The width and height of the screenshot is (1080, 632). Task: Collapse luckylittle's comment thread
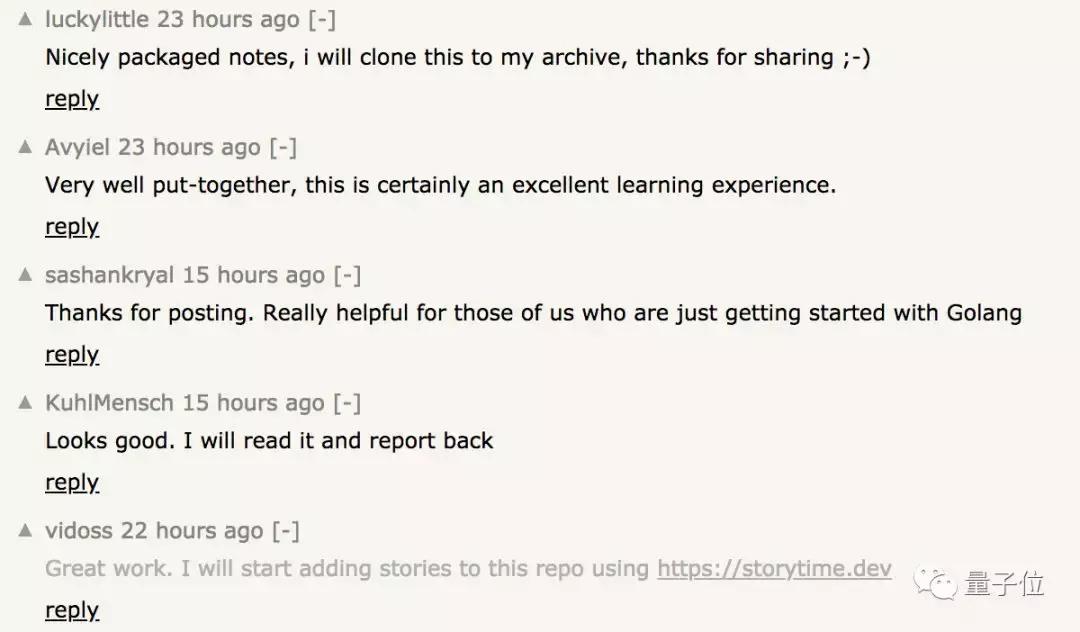click(x=321, y=20)
